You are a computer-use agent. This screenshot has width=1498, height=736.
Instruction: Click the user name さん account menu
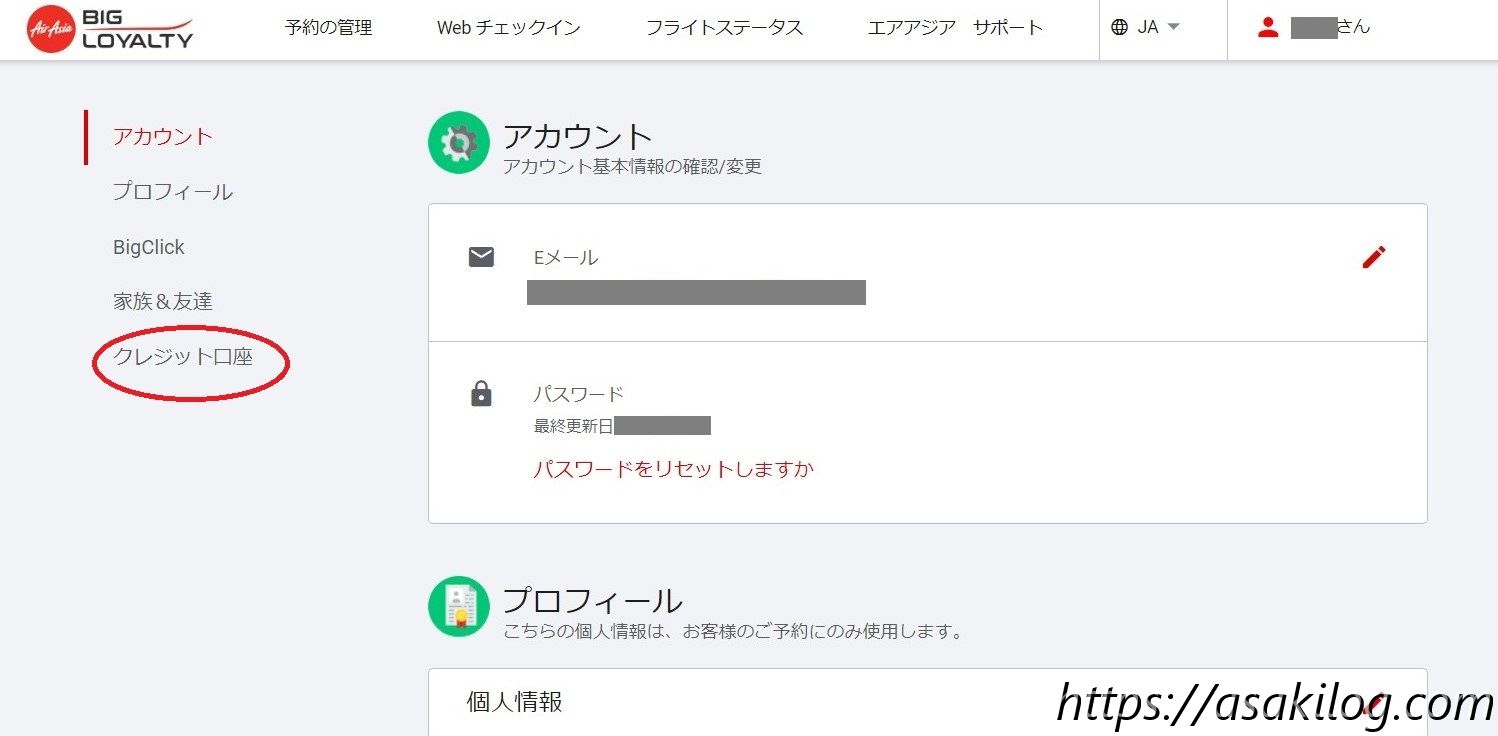1330,28
